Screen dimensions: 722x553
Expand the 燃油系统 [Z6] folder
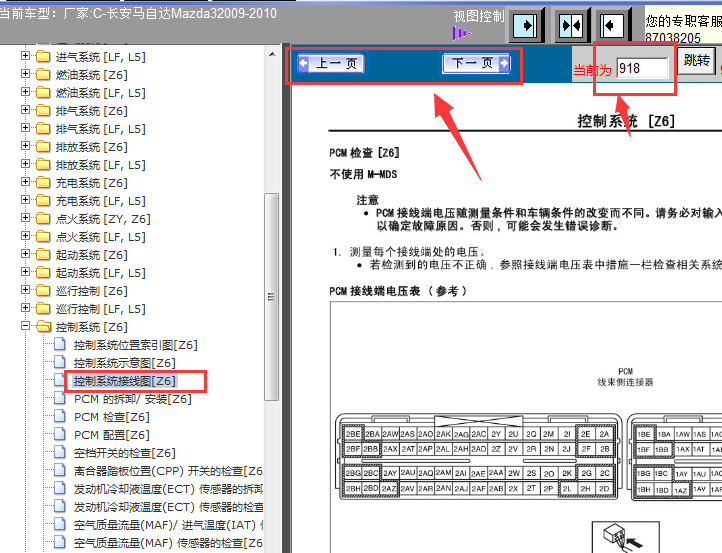[x=25, y=74]
